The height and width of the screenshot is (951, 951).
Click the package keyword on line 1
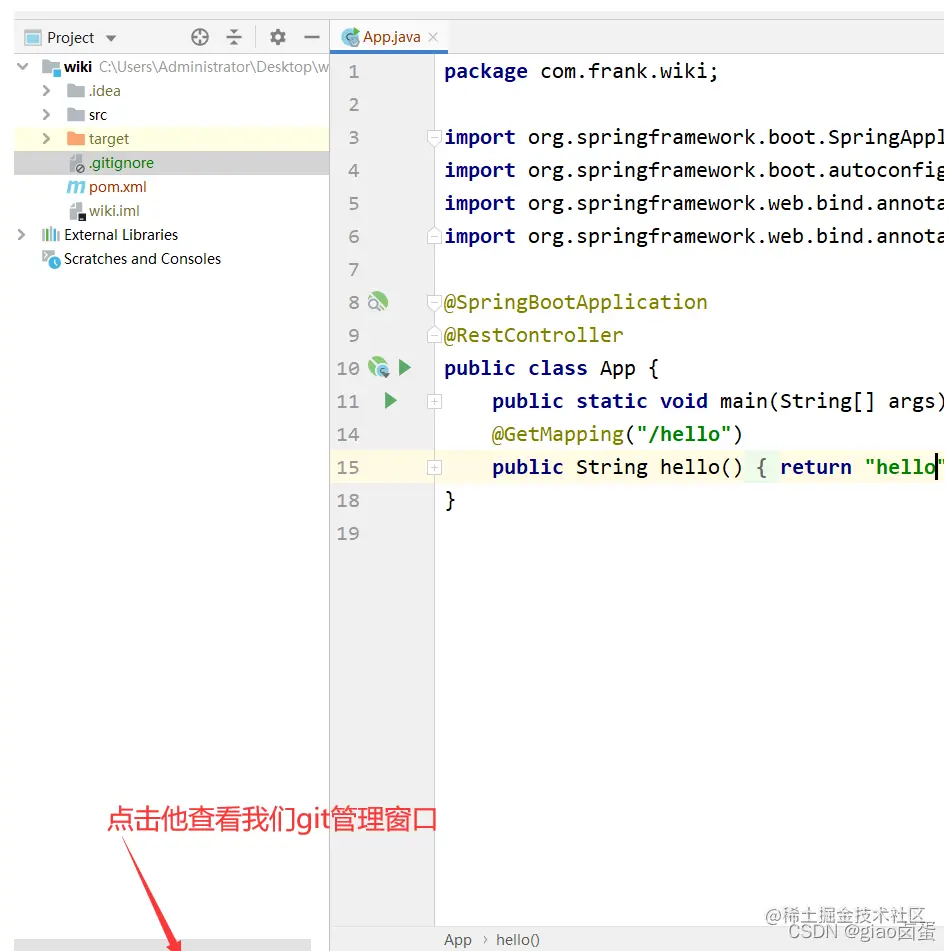[x=485, y=72]
